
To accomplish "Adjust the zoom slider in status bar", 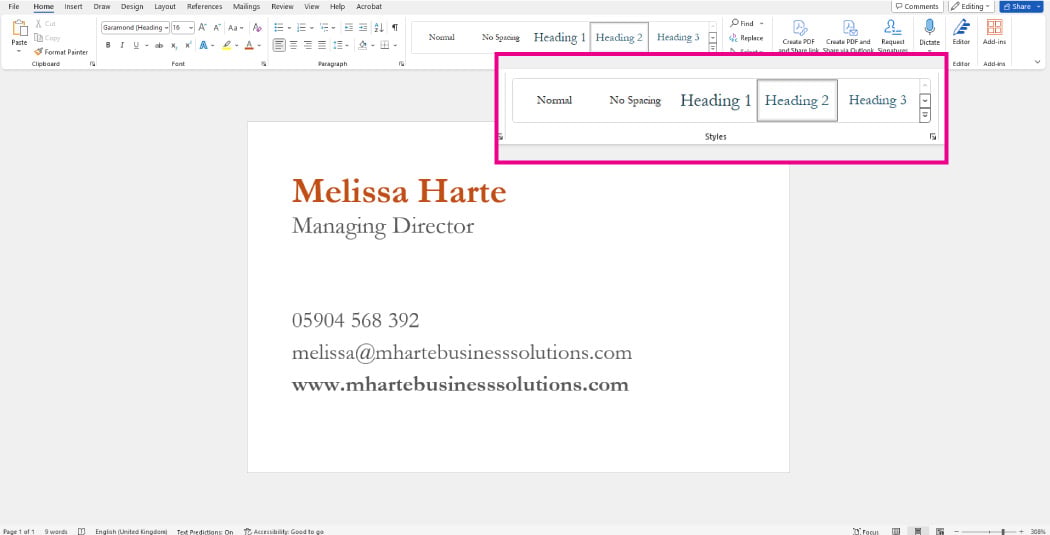I will (x=1002, y=532).
